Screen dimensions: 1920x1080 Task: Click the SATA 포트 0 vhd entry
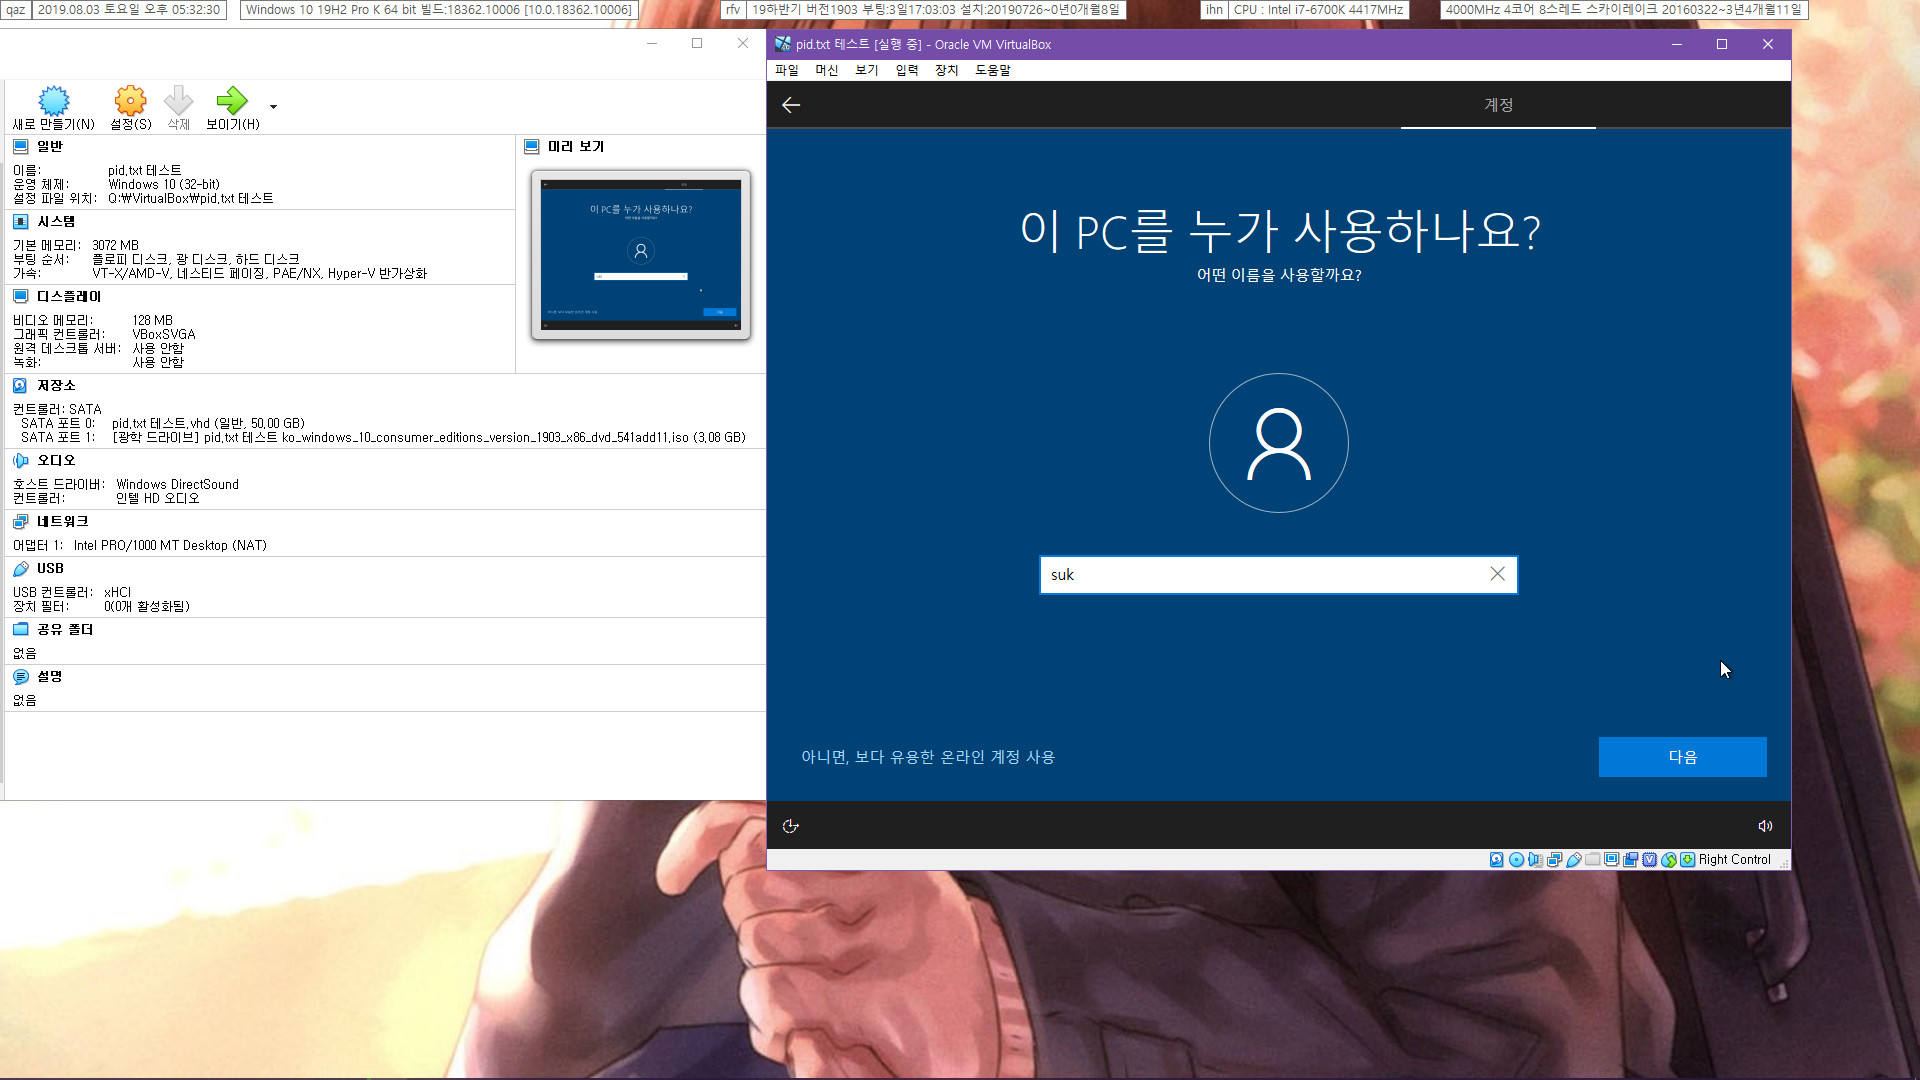163,423
